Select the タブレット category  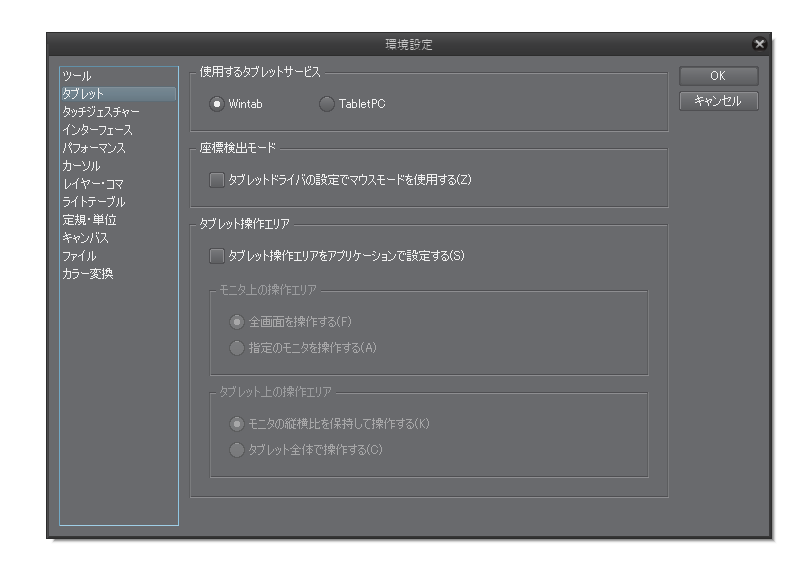click(x=84, y=94)
